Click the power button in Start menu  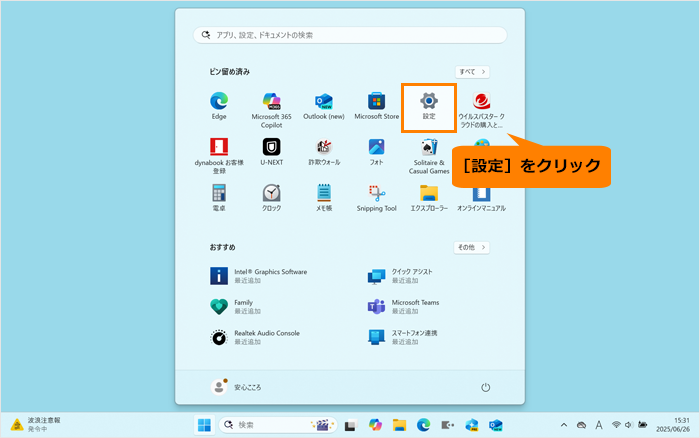[x=485, y=387]
